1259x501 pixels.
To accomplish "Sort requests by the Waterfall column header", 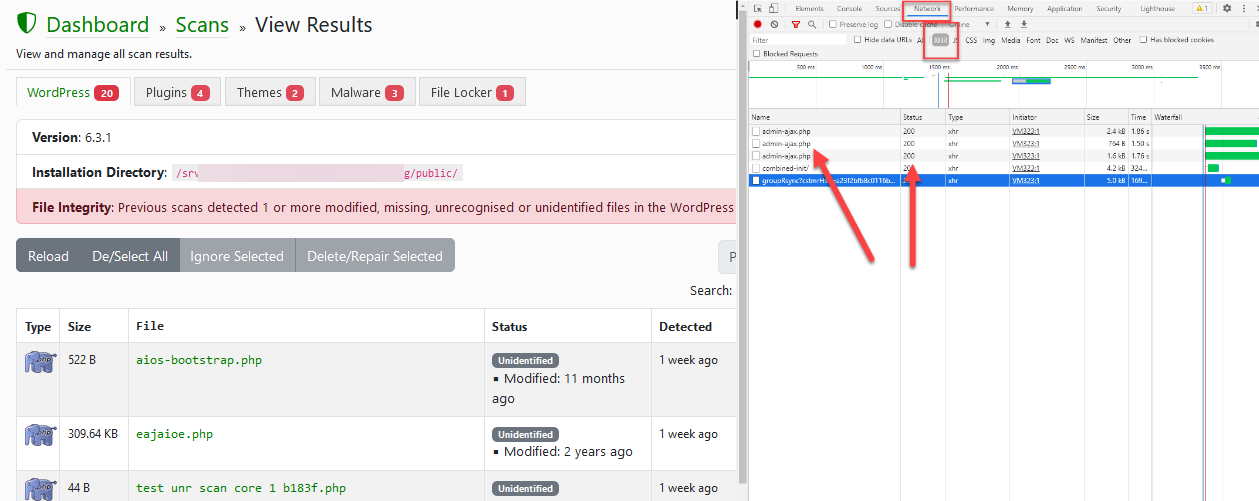I will coord(1205,117).
